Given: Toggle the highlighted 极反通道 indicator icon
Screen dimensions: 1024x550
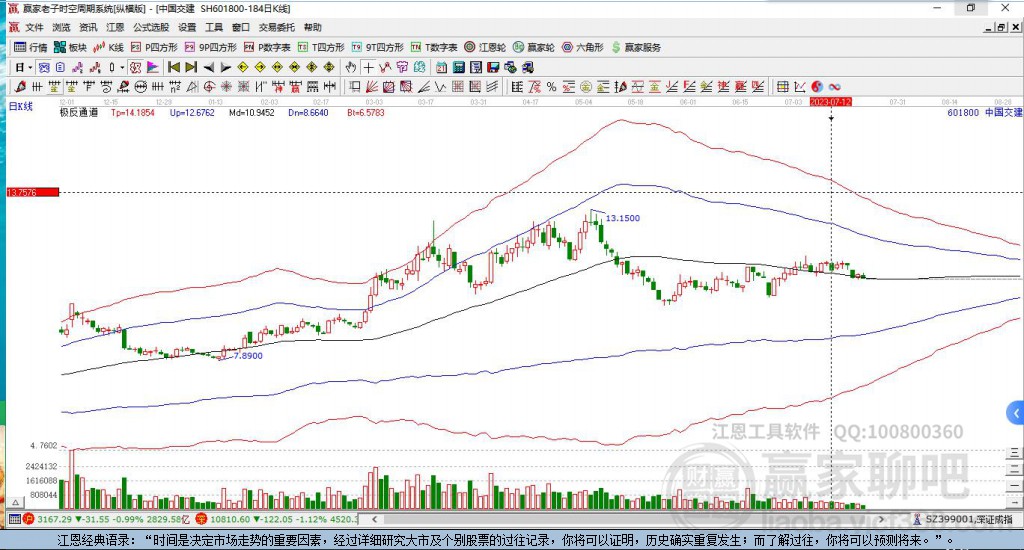Looking at the screenshot, I should click(135, 67).
